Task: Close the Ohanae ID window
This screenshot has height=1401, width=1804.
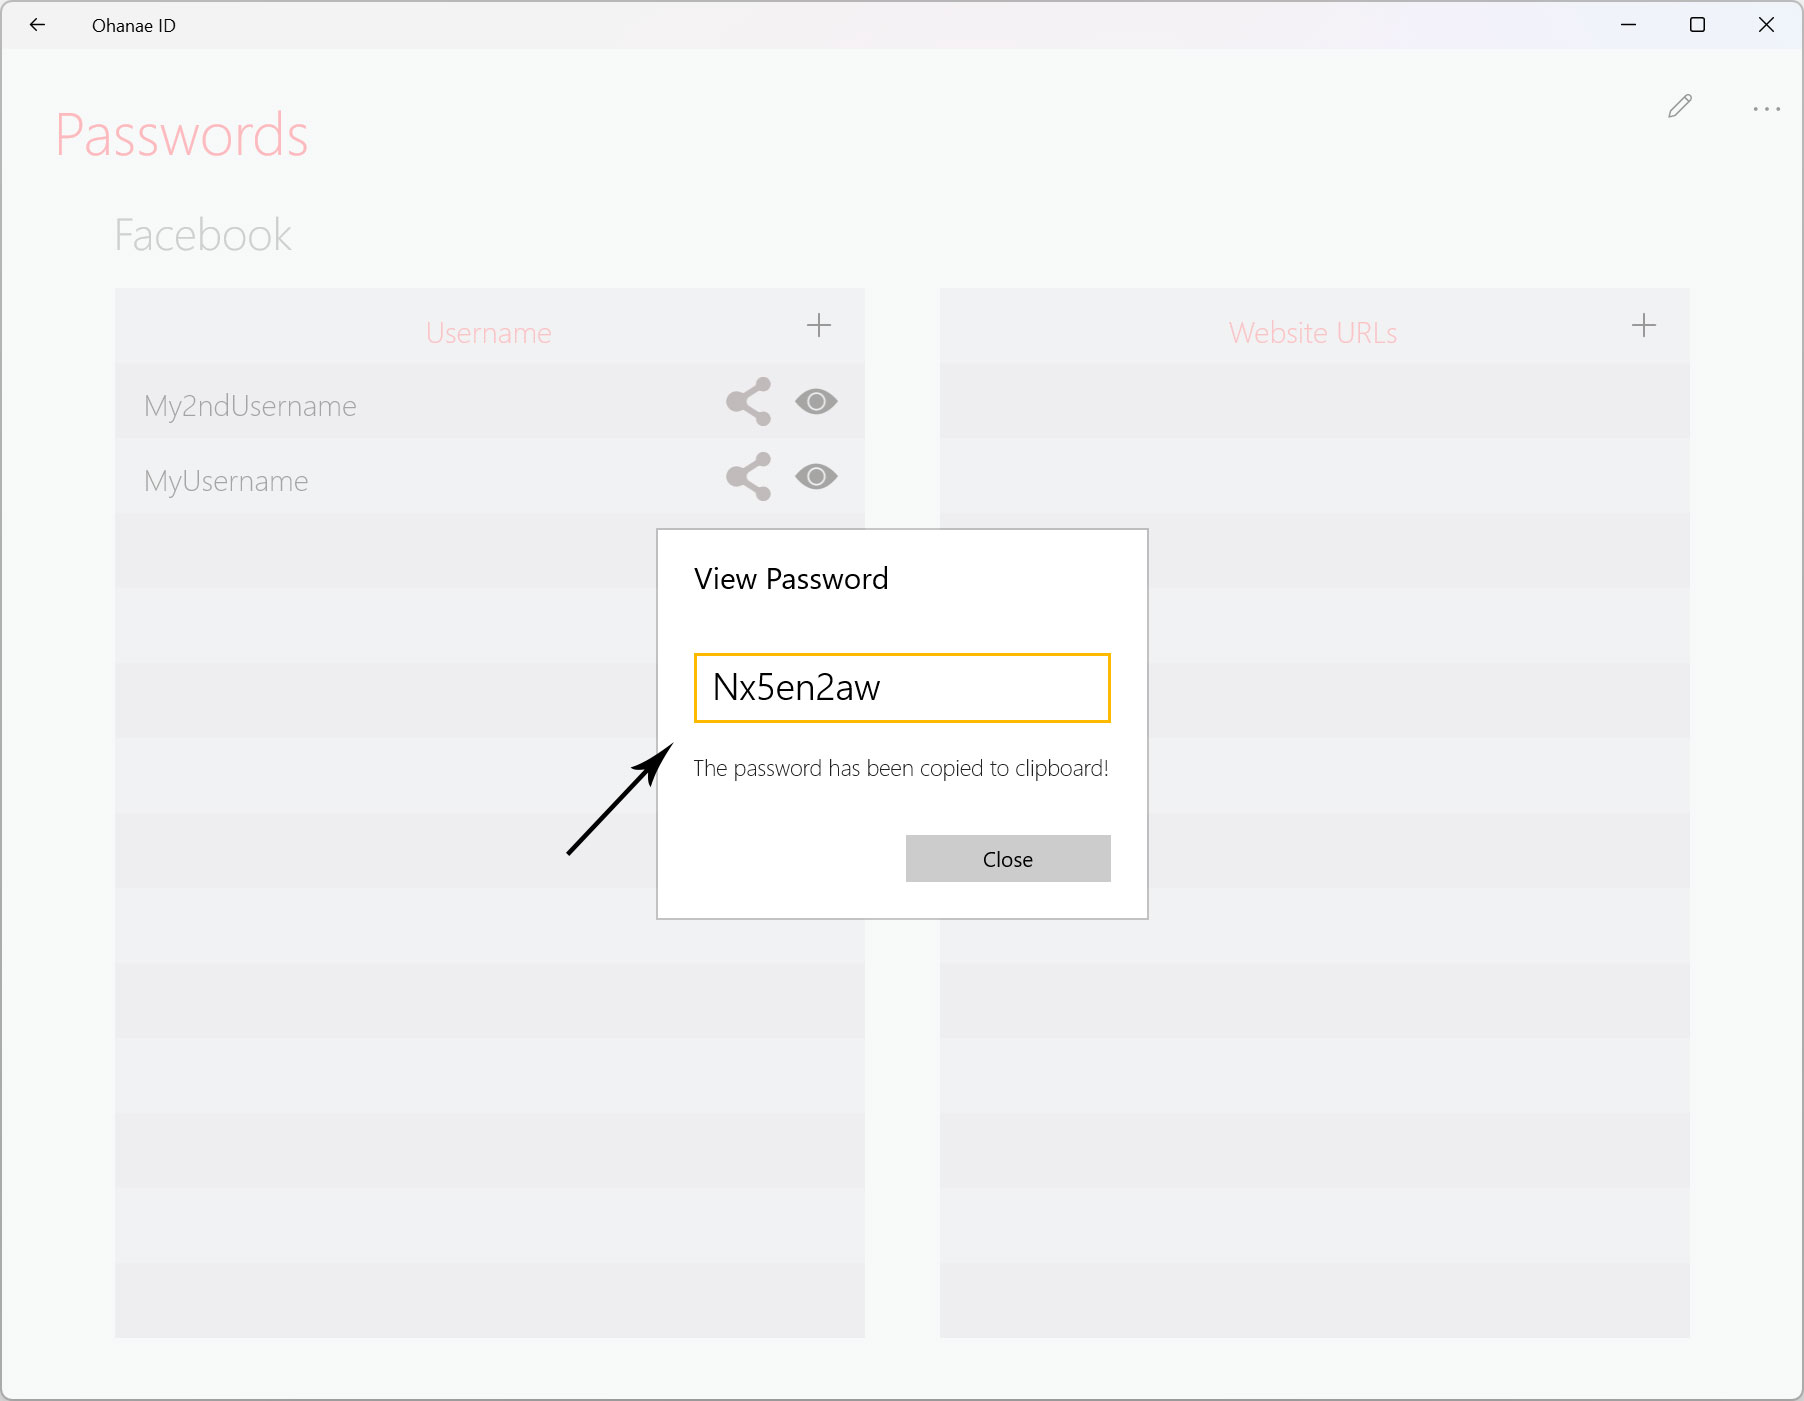Action: [x=1766, y=25]
